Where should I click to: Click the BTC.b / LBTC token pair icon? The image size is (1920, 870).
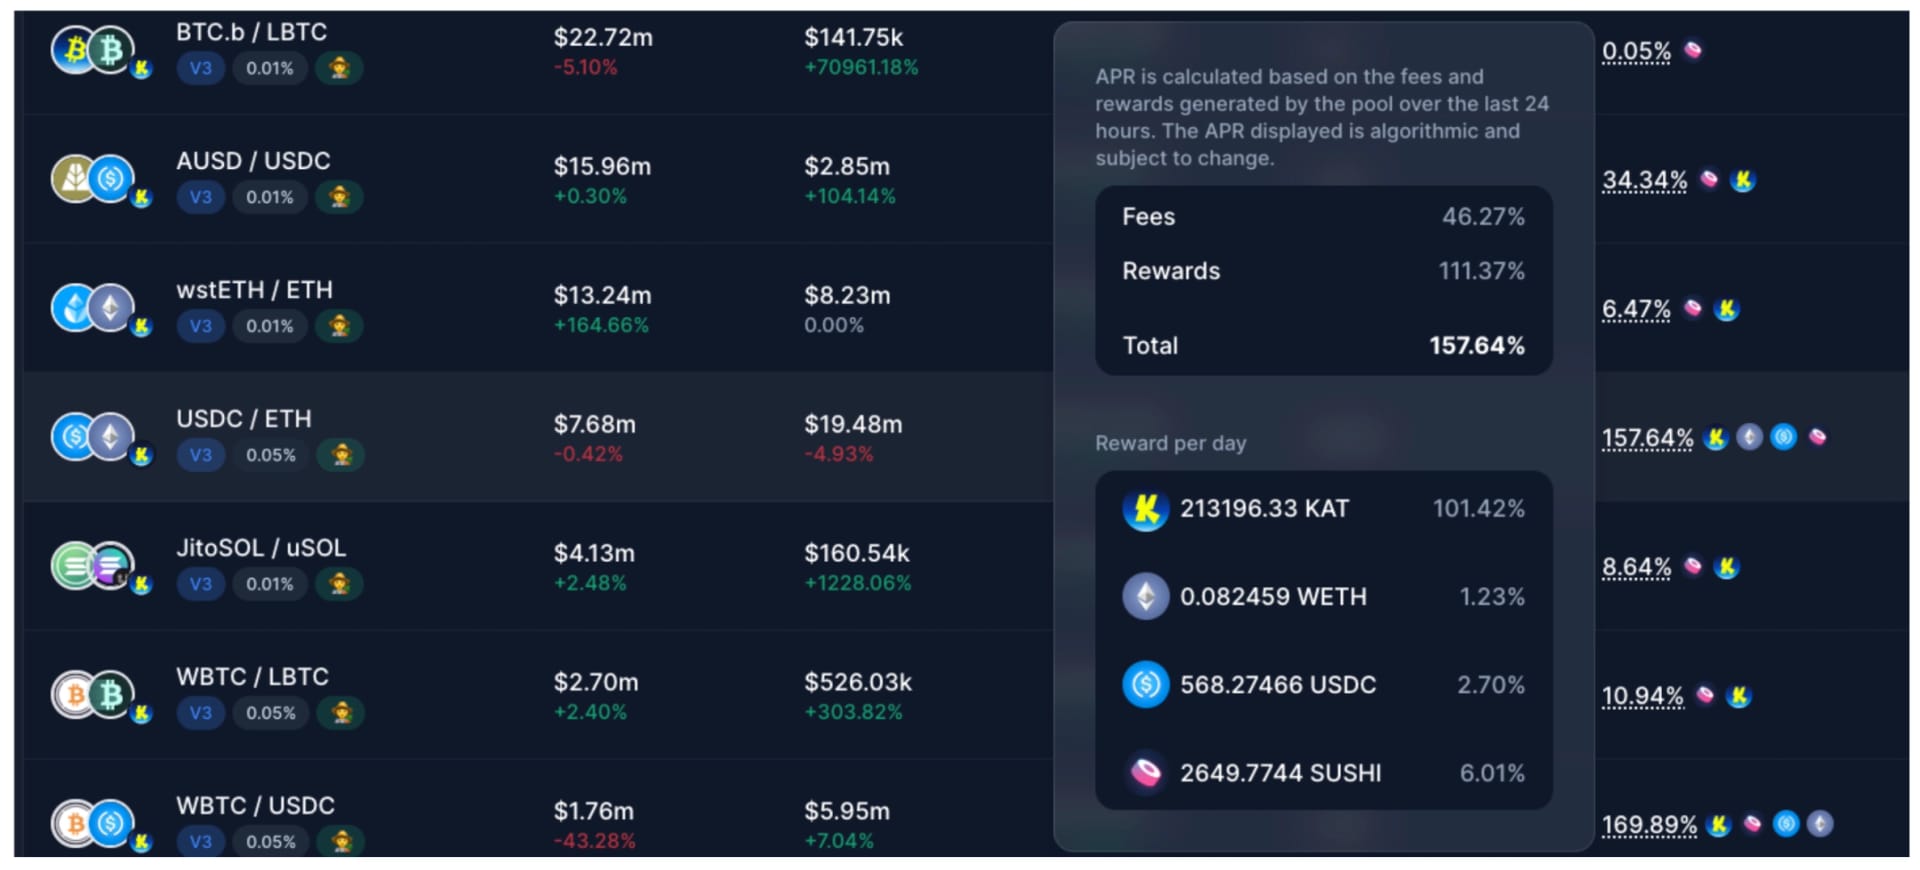click(x=94, y=50)
